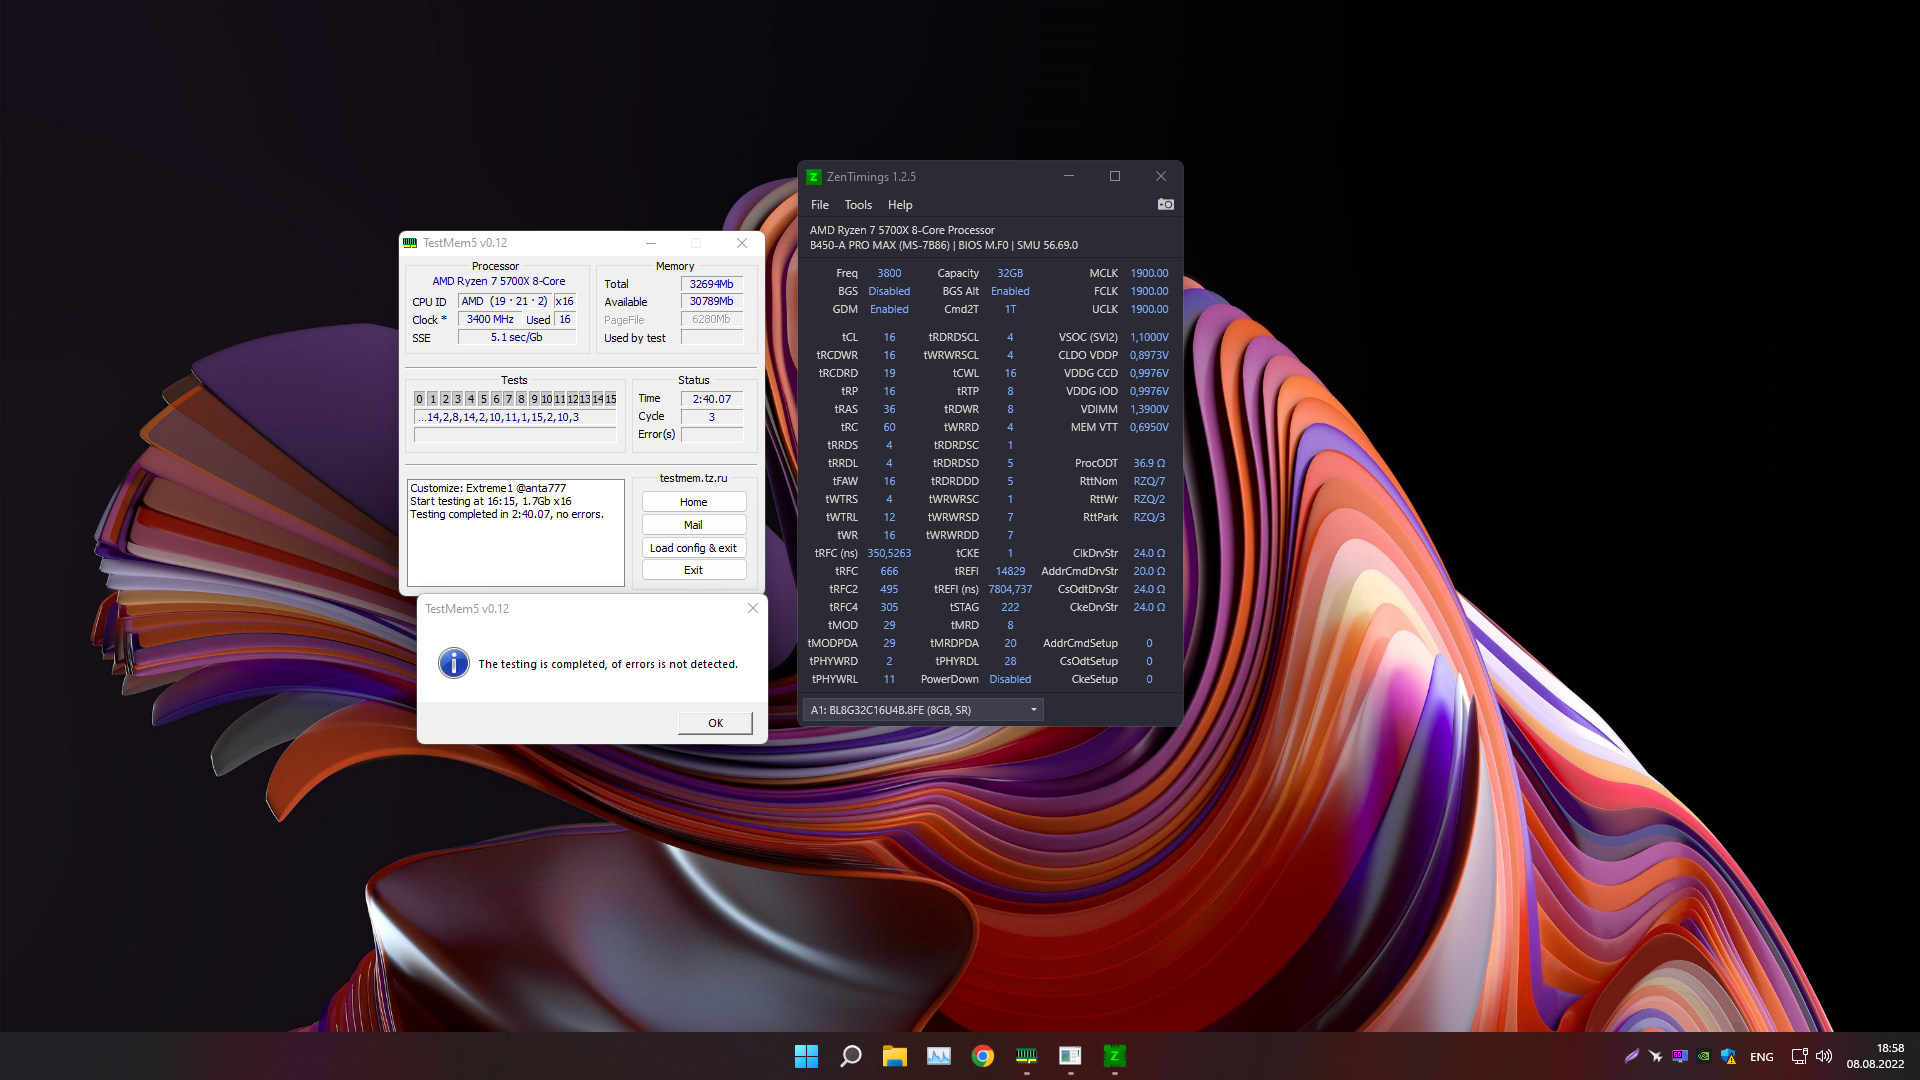Open the Tools menu in ZenTimings
This screenshot has height=1080, width=1920.
point(858,205)
